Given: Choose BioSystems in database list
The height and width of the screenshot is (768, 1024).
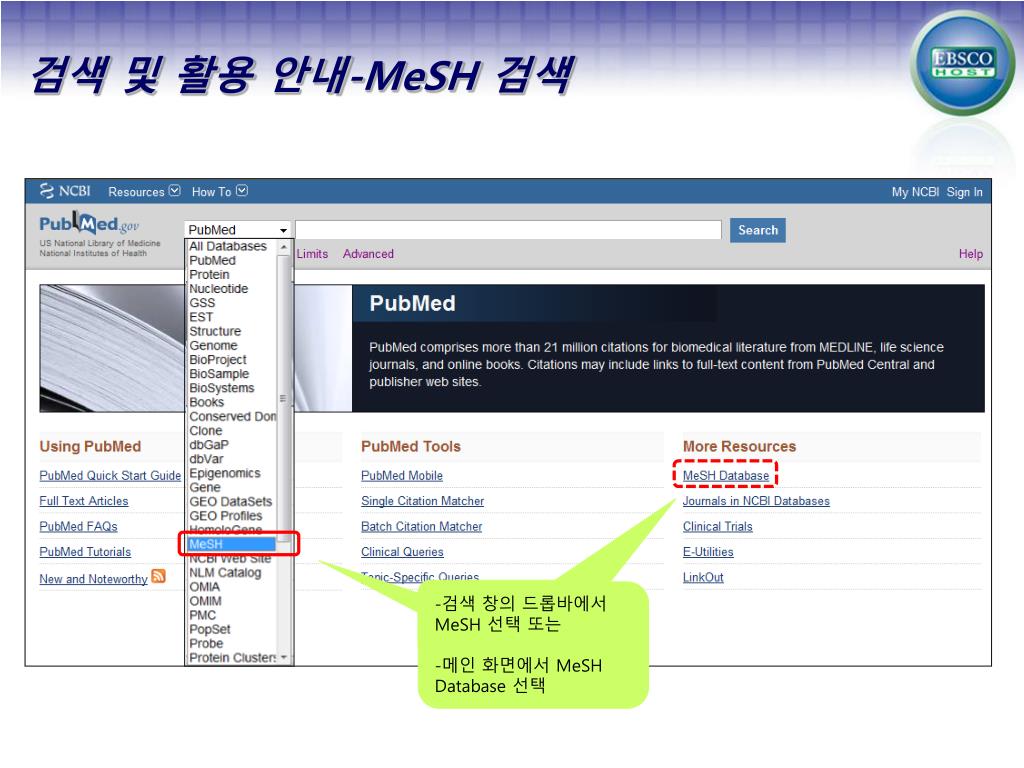Looking at the screenshot, I should click(221, 388).
